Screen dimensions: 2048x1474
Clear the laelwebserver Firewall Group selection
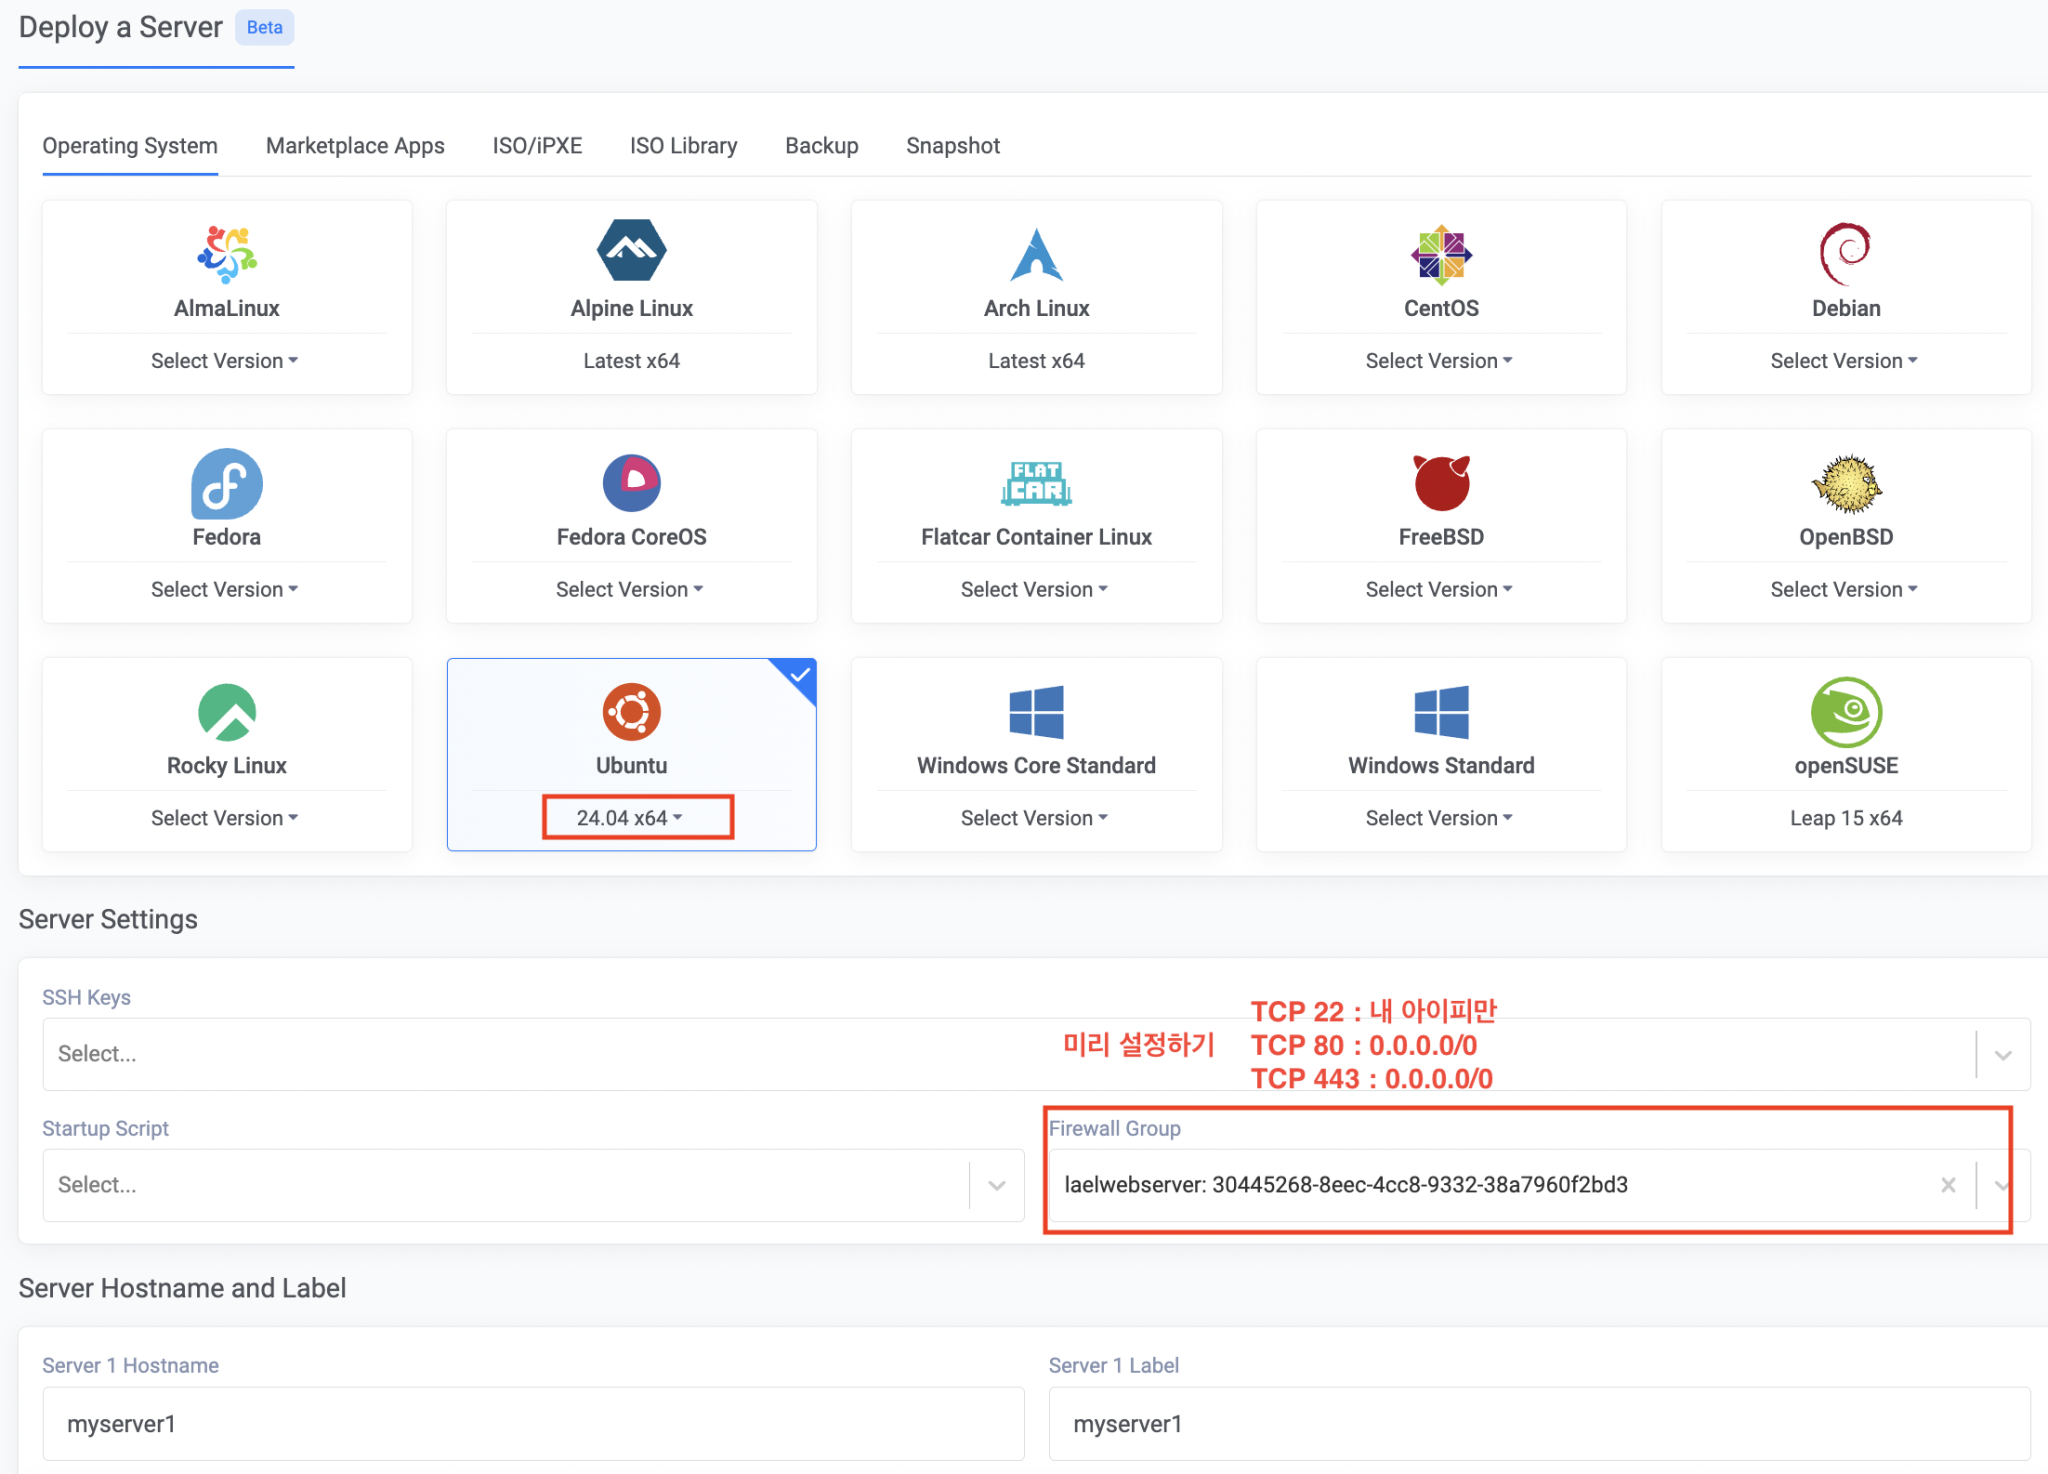1948,1185
